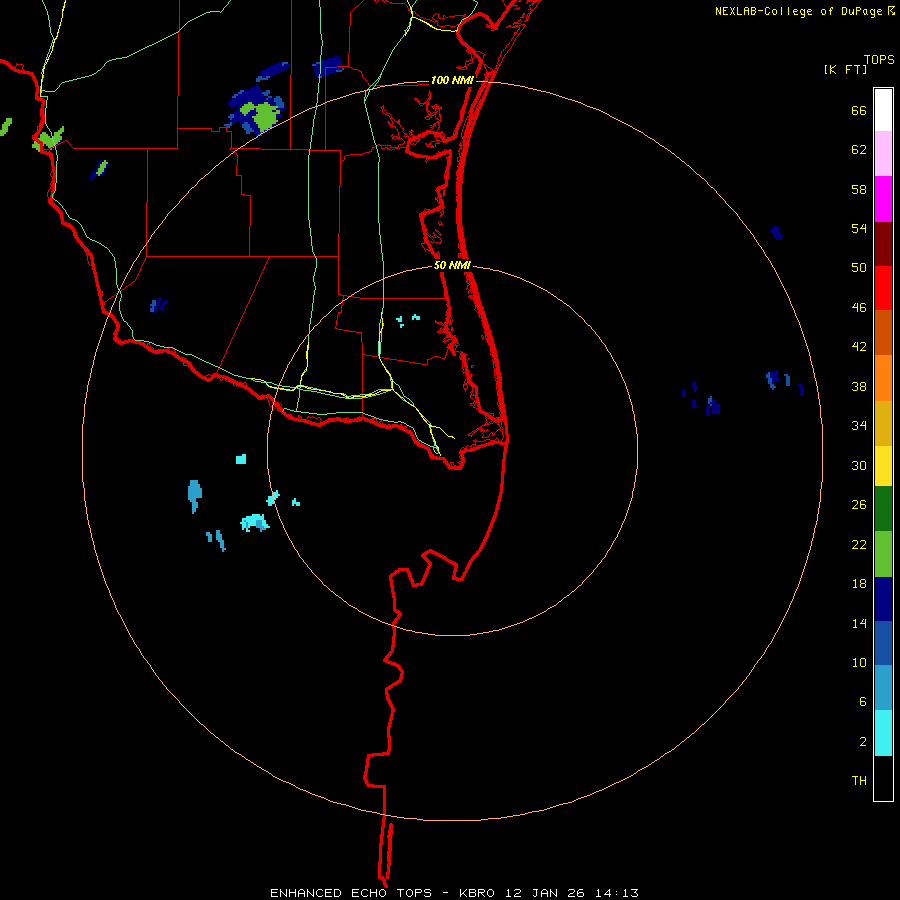
Task: Click the yellow 30 kft legend swatch
Action: click(x=883, y=466)
